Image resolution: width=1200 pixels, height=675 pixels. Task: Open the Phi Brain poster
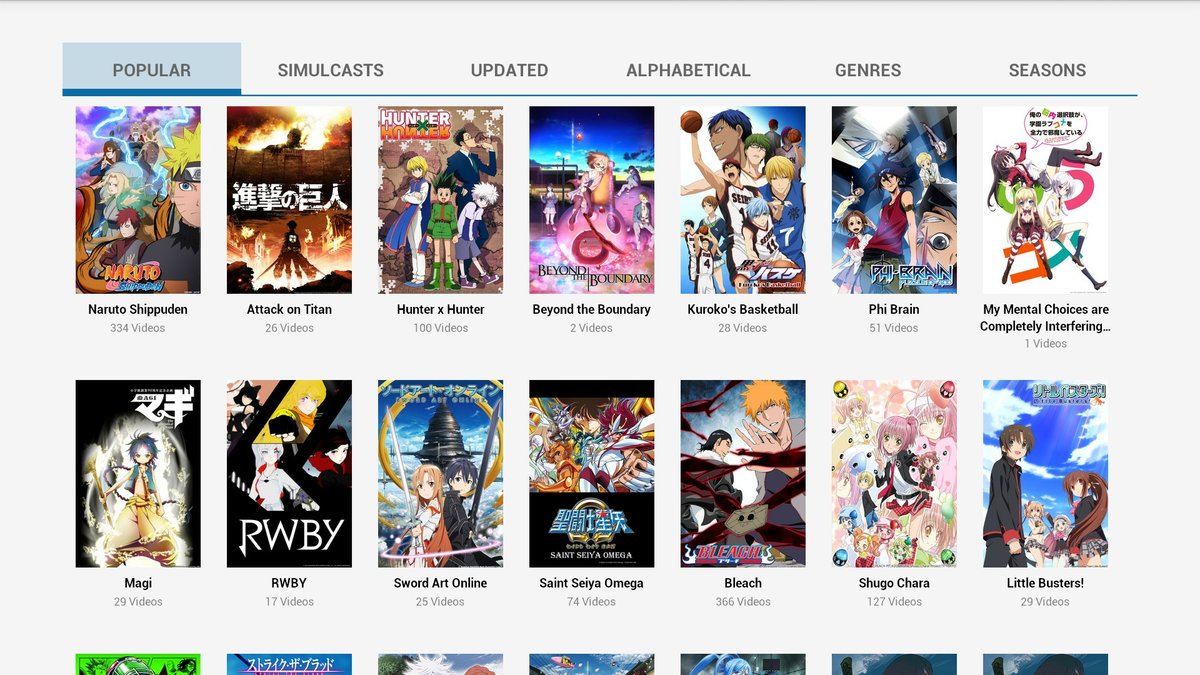[893, 199]
